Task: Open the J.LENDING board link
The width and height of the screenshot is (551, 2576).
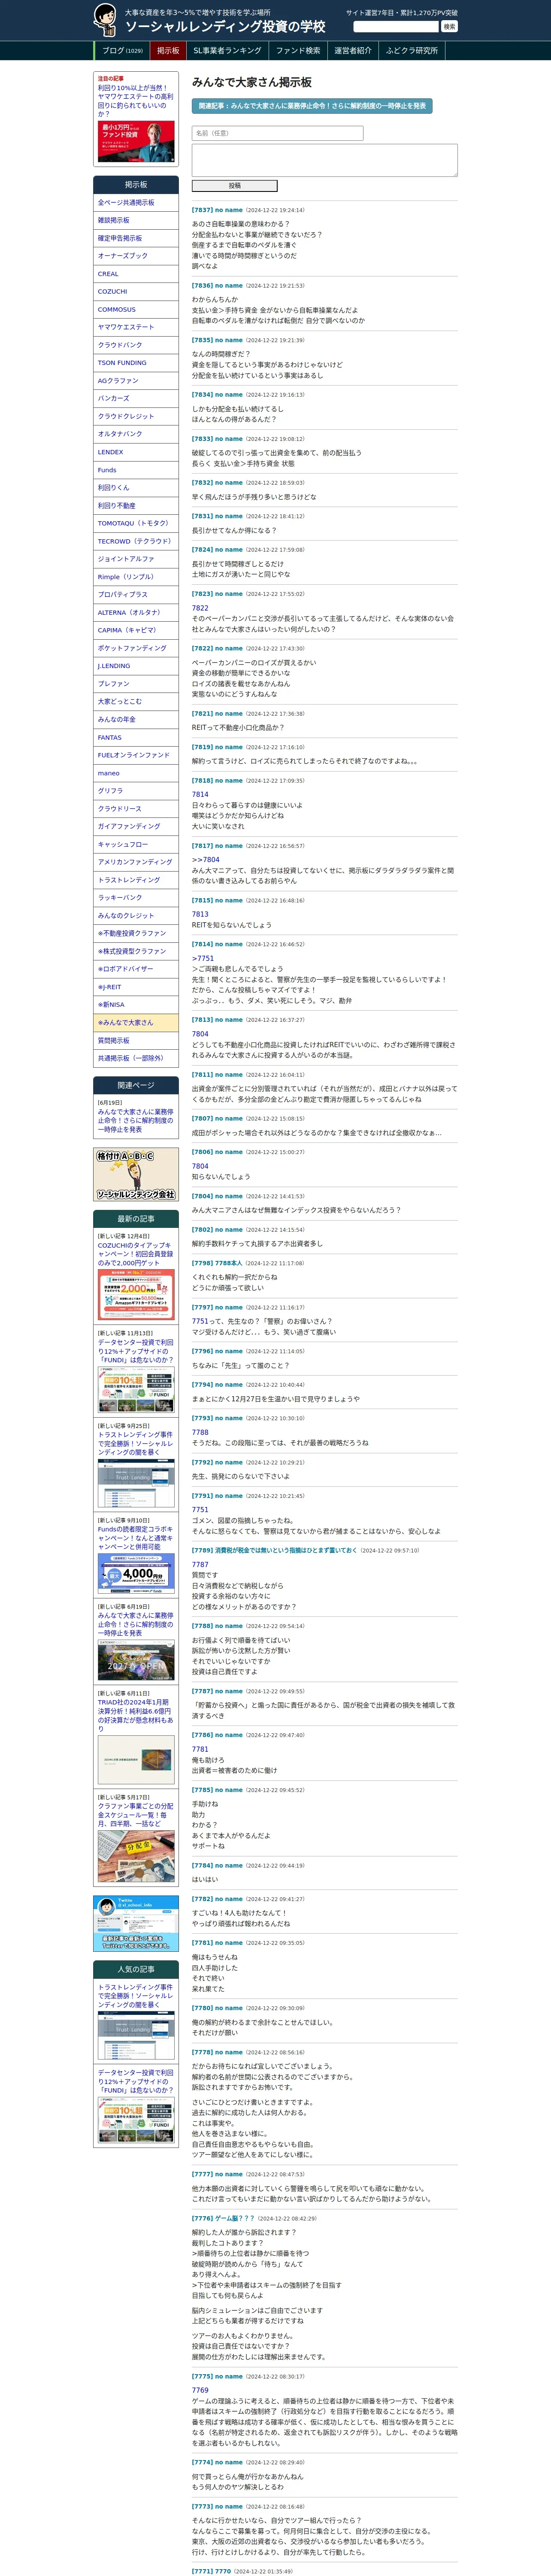Action: click(136, 666)
